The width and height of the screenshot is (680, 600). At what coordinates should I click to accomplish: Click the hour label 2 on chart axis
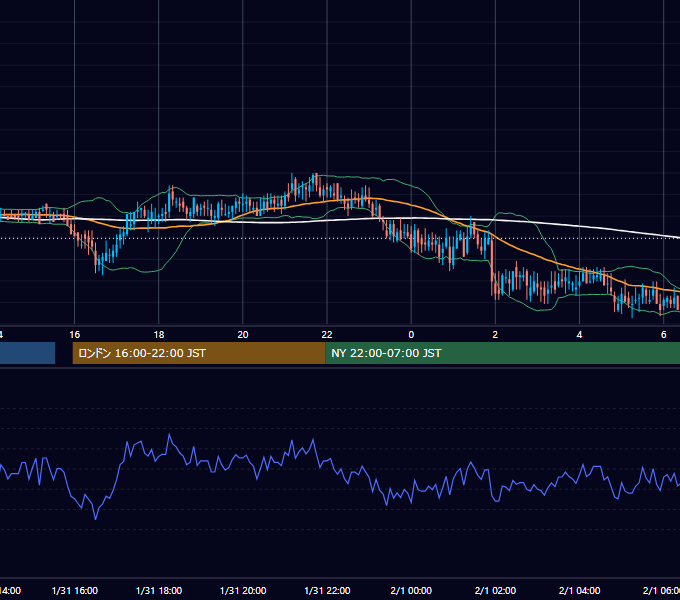[495, 335]
